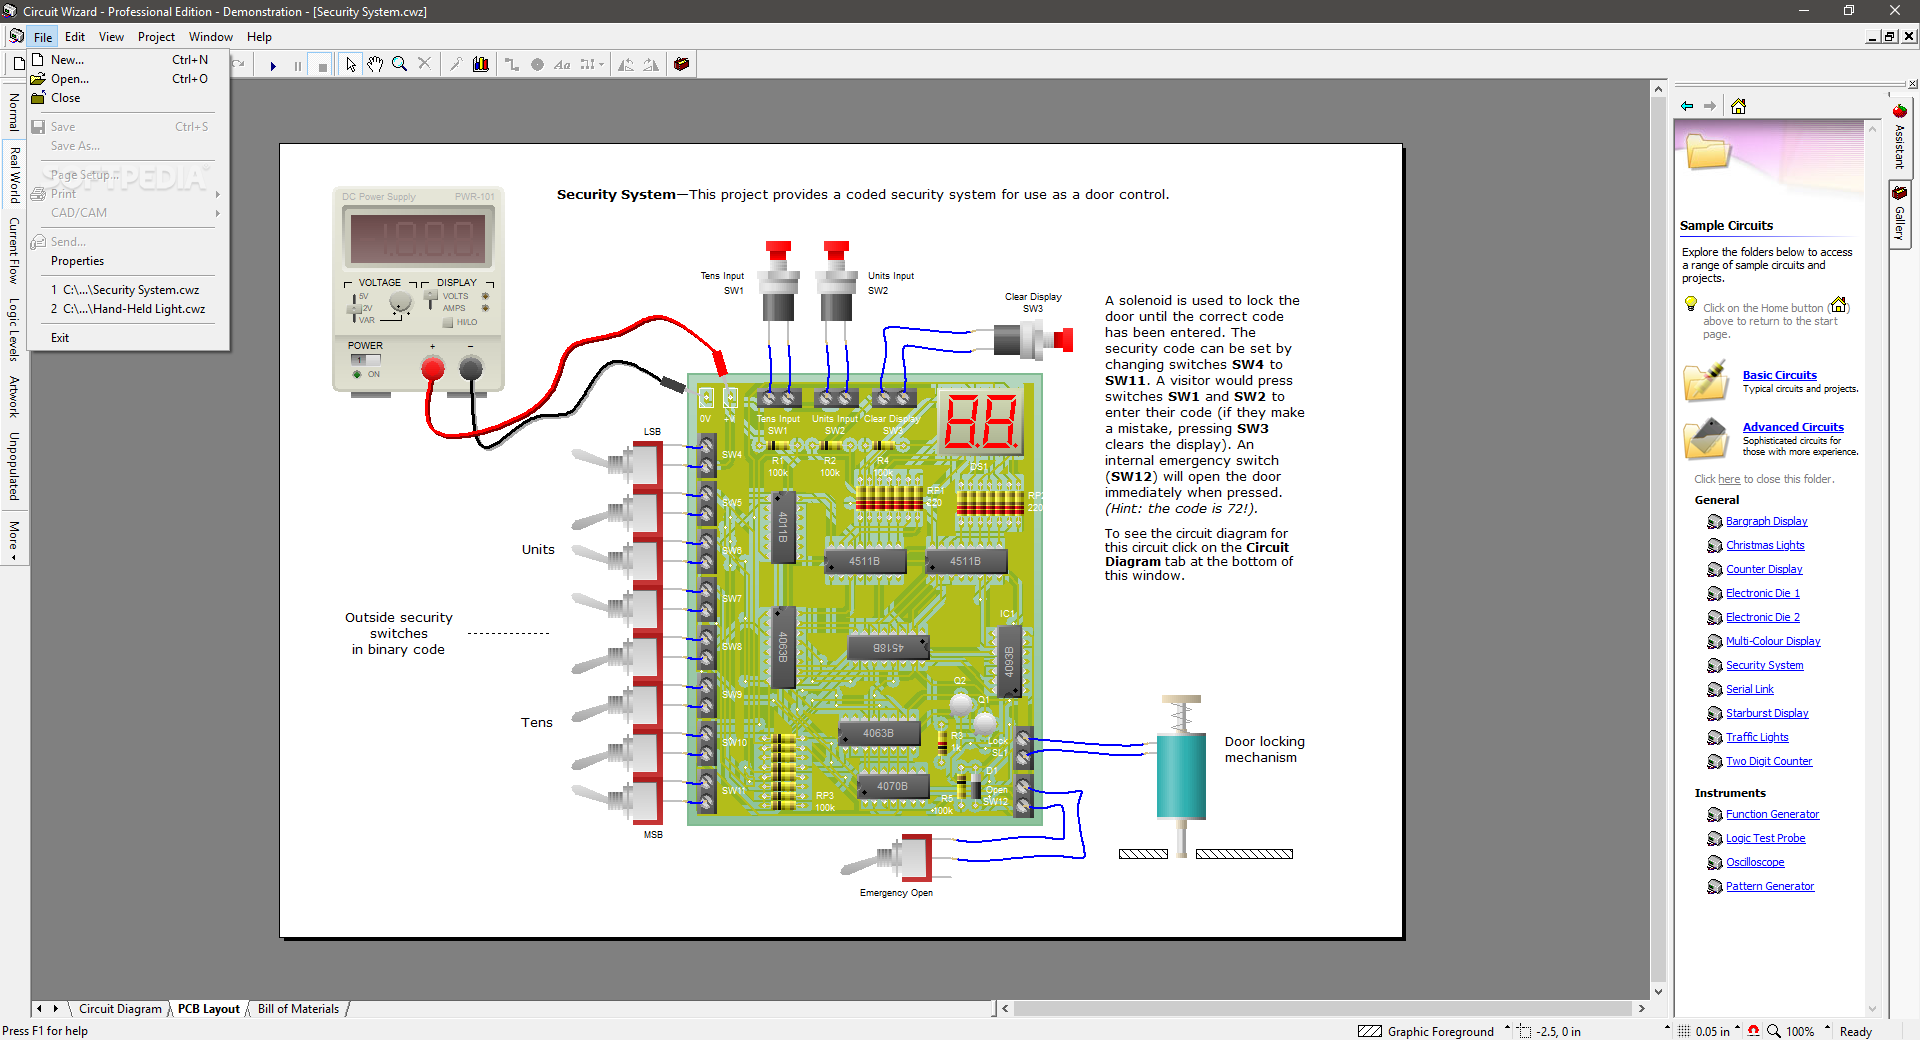Image resolution: width=1920 pixels, height=1040 pixels.
Task: Click 'here' to close the folder
Action: (1729, 480)
